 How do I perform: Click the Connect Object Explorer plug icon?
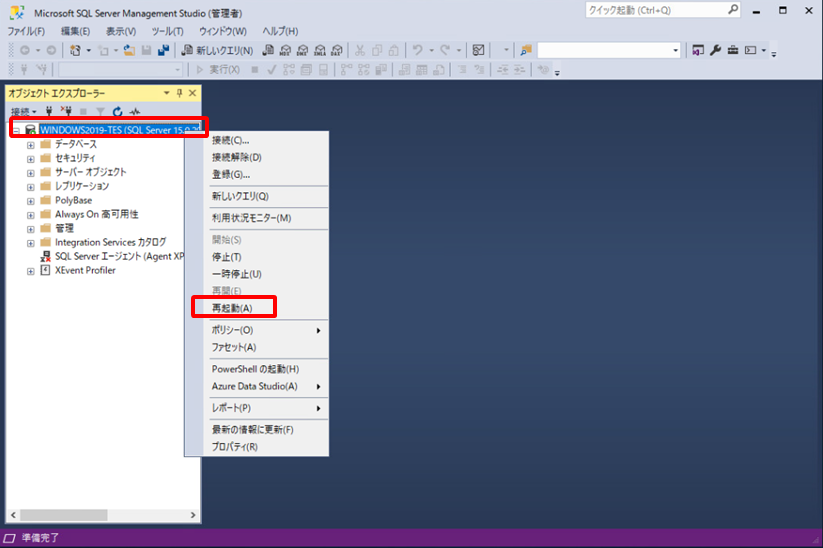[49, 111]
